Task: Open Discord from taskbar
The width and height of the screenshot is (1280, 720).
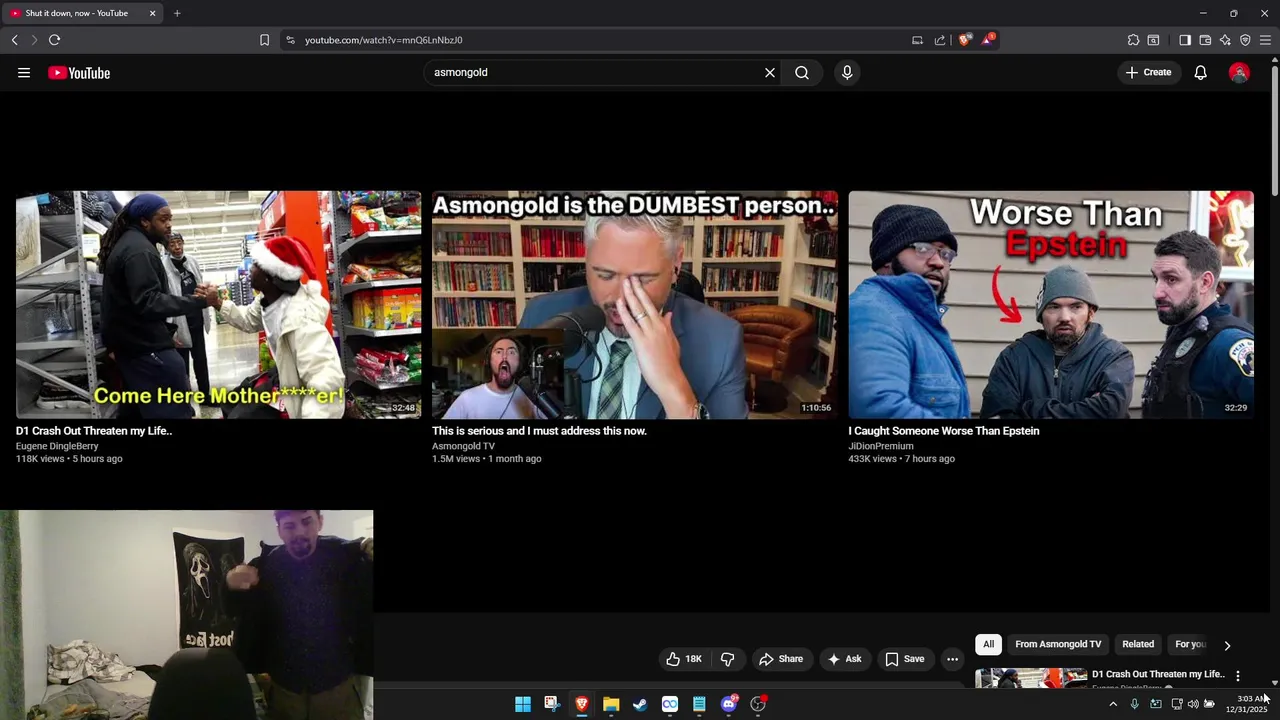Action: (x=729, y=704)
